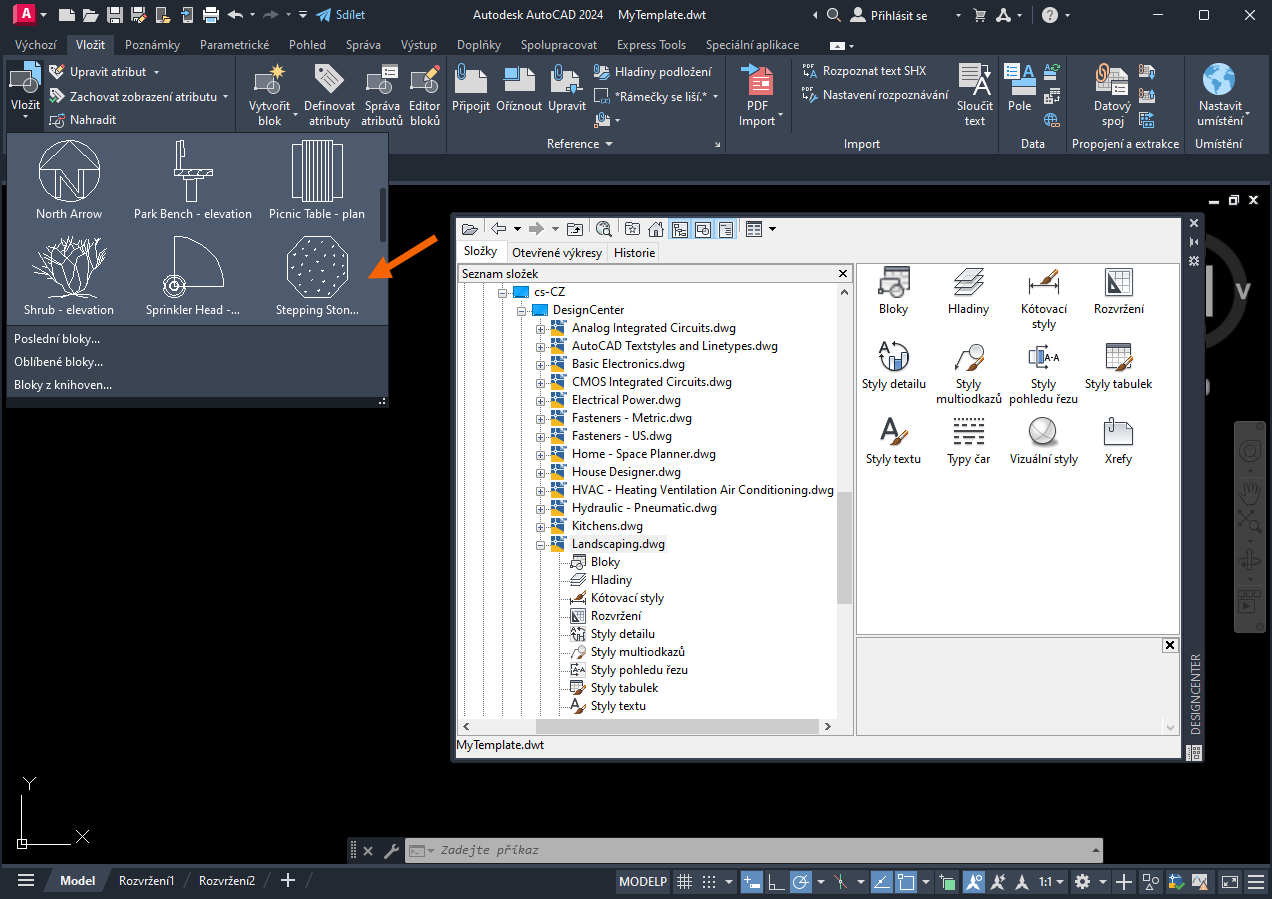
Task: Toggle grid display in status bar
Action: 685,882
